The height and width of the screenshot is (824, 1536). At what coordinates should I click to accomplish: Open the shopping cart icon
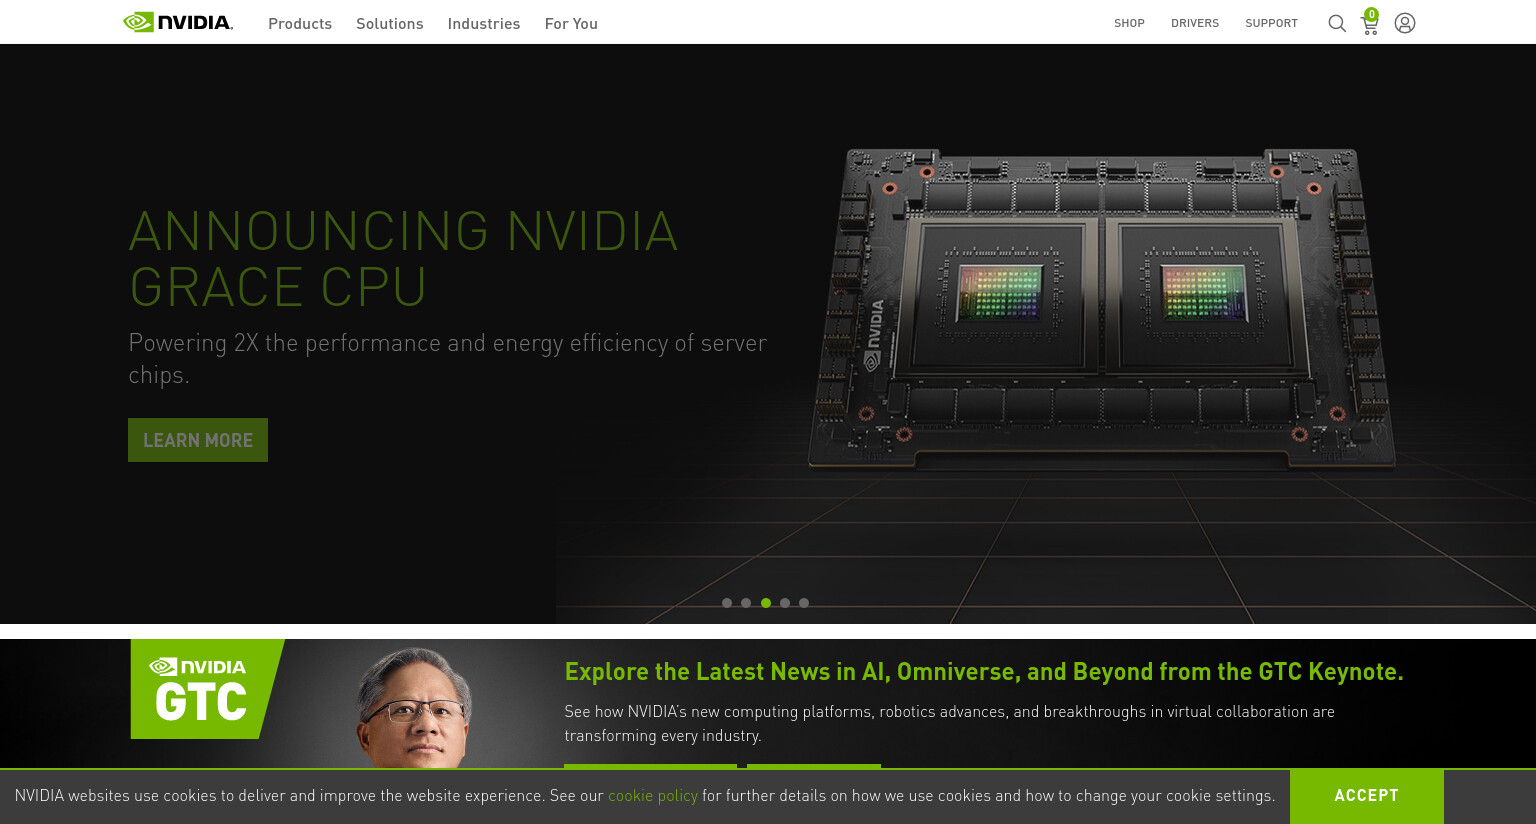[x=1370, y=22]
